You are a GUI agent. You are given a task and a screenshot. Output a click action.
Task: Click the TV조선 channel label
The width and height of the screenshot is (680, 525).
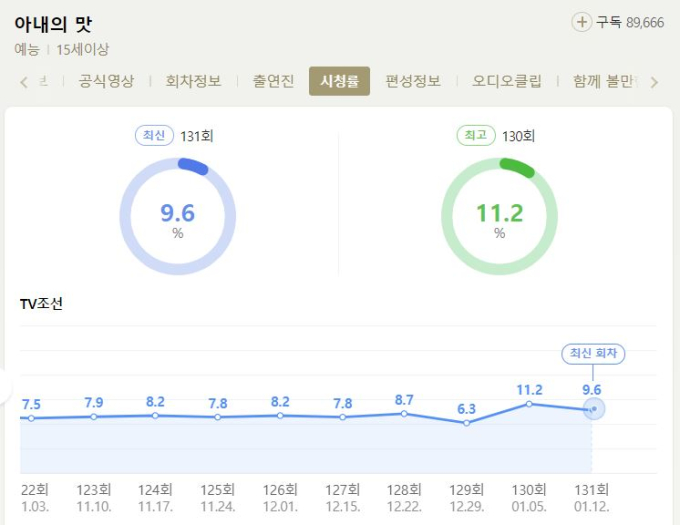(41, 304)
